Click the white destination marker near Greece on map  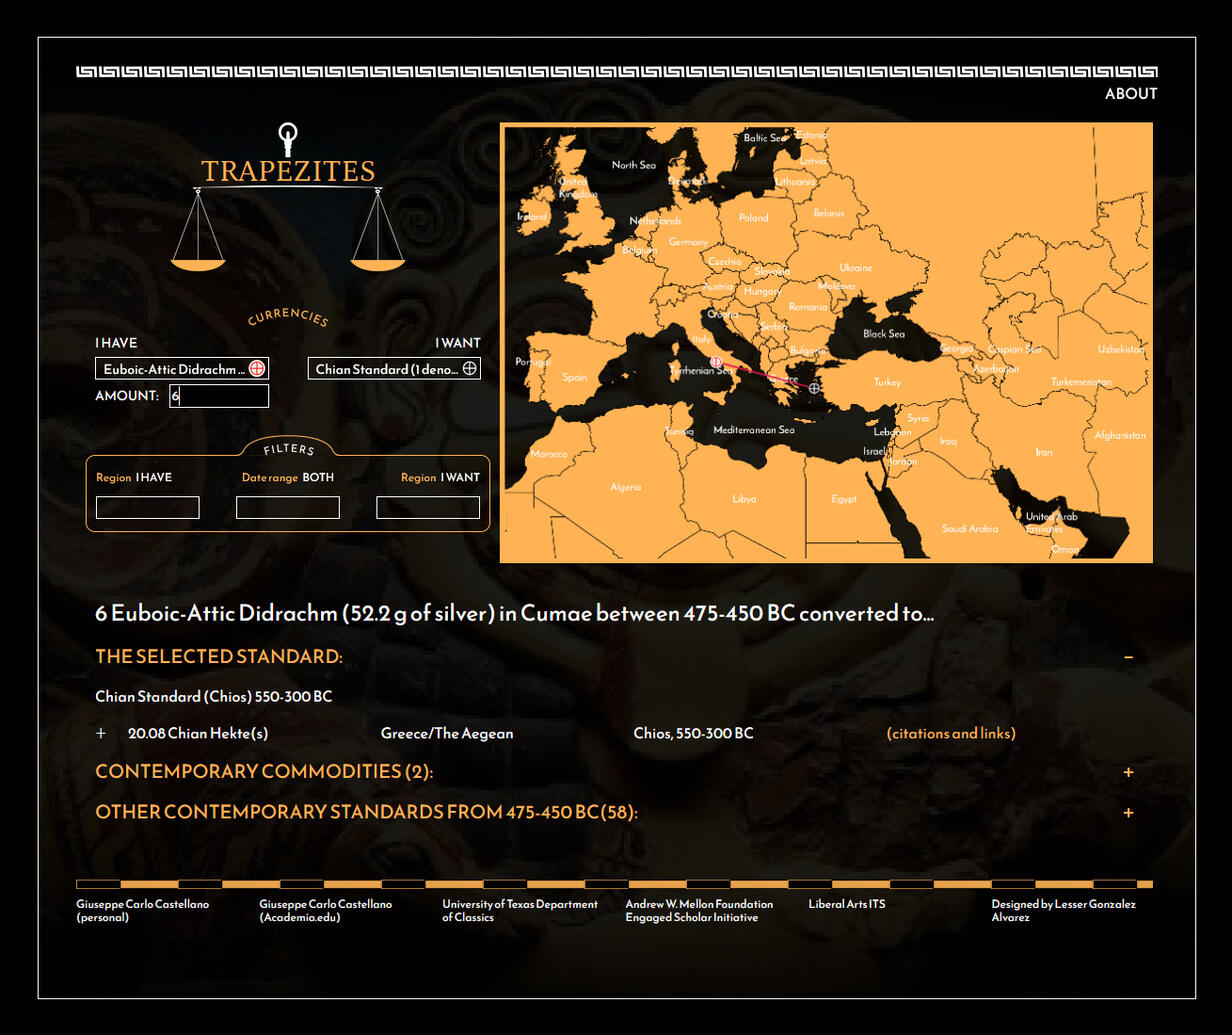click(815, 388)
